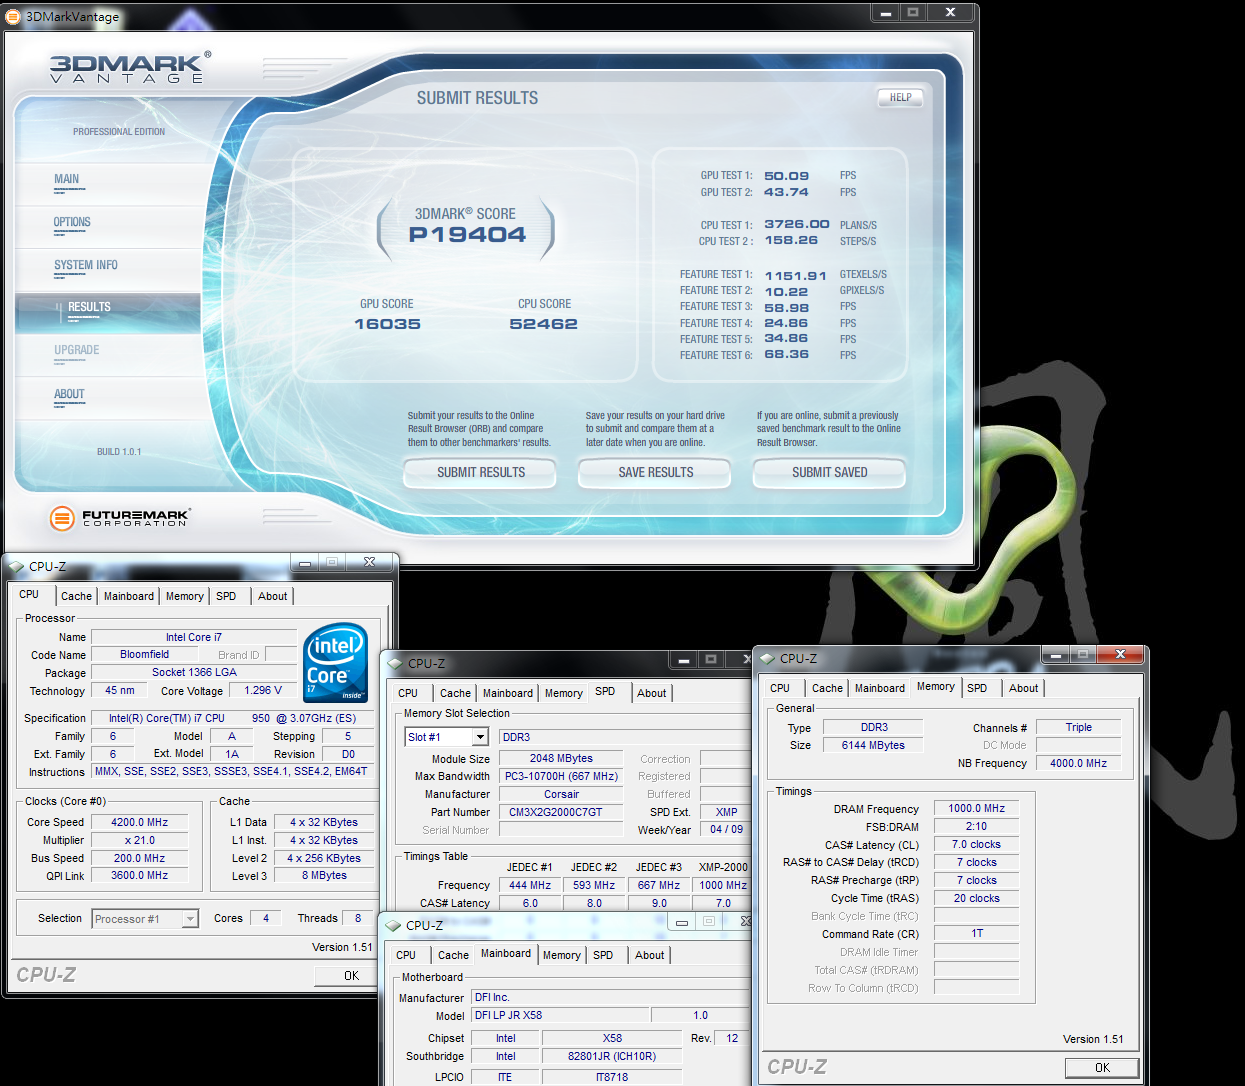Click the 3DMark score value P19404
The height and width of the screenshot is (1086, 1245).
pyautogui.click(x=467, y=235)
